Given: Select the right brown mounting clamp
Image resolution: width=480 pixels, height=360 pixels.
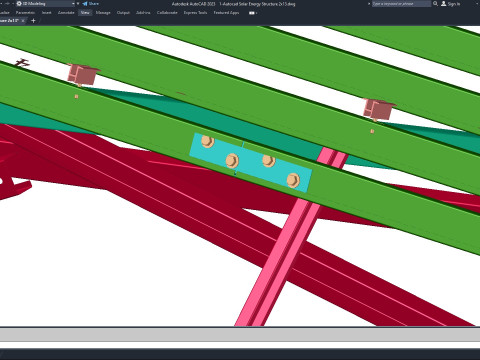Looking at the screenshot, I should 379,109.
